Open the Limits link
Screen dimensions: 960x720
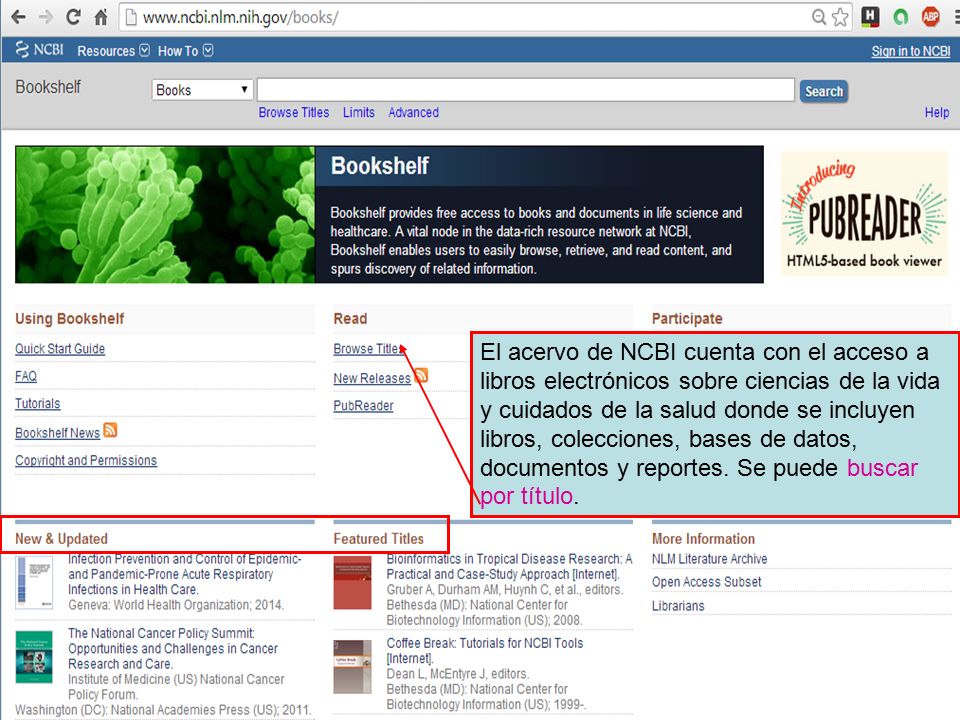359,113
